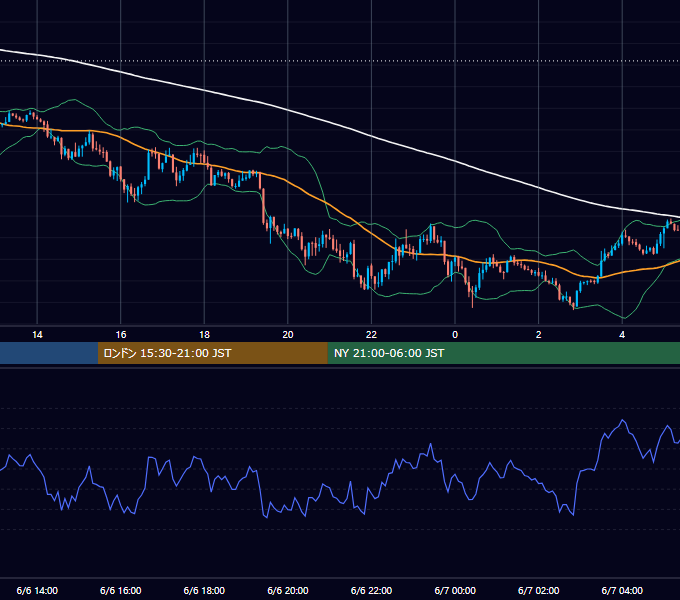Click the upper time axis label 14
Viewport: 680px width, 600px height.
(x=37, y=335)
